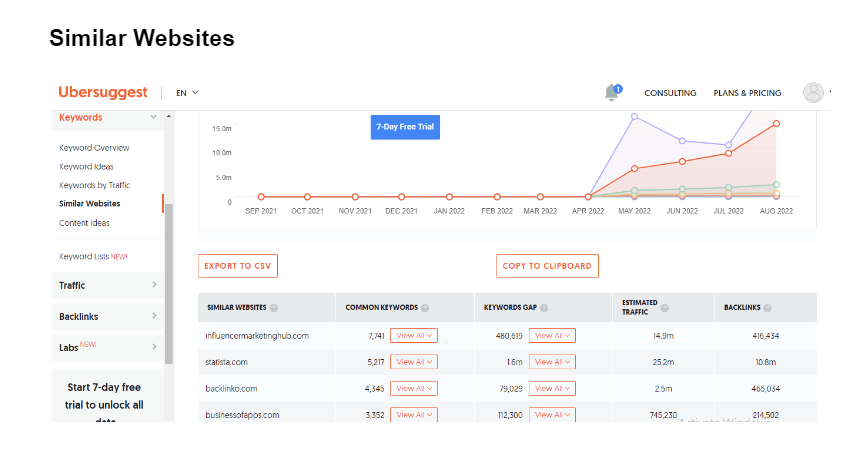Click keywords gap value 480,619
The height and width of the screenshot is (466, 860).
click(x=509, y=336)
